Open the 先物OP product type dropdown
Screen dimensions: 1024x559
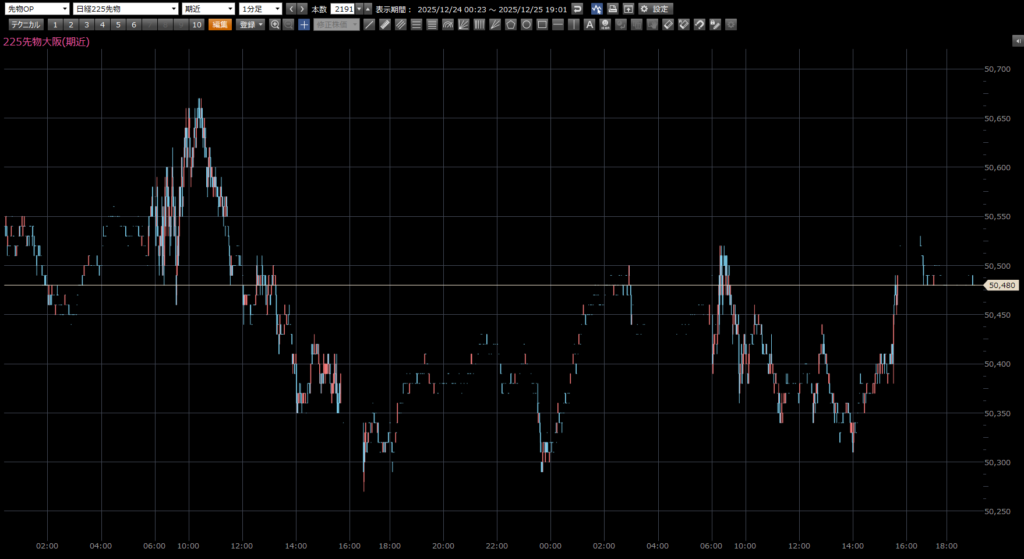pyautogui.click(x=36, y=8)
